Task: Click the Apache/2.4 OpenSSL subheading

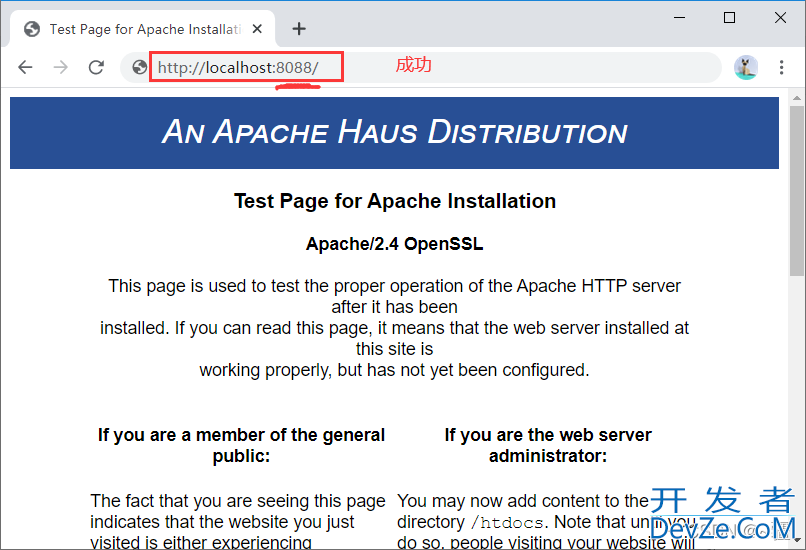Action: coord(395,244)
